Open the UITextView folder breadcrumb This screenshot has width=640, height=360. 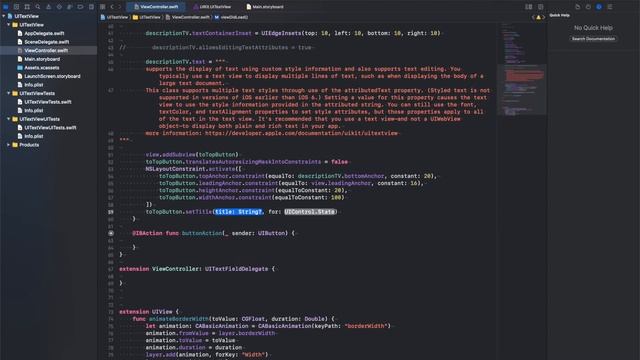click(x=147, y=17)
